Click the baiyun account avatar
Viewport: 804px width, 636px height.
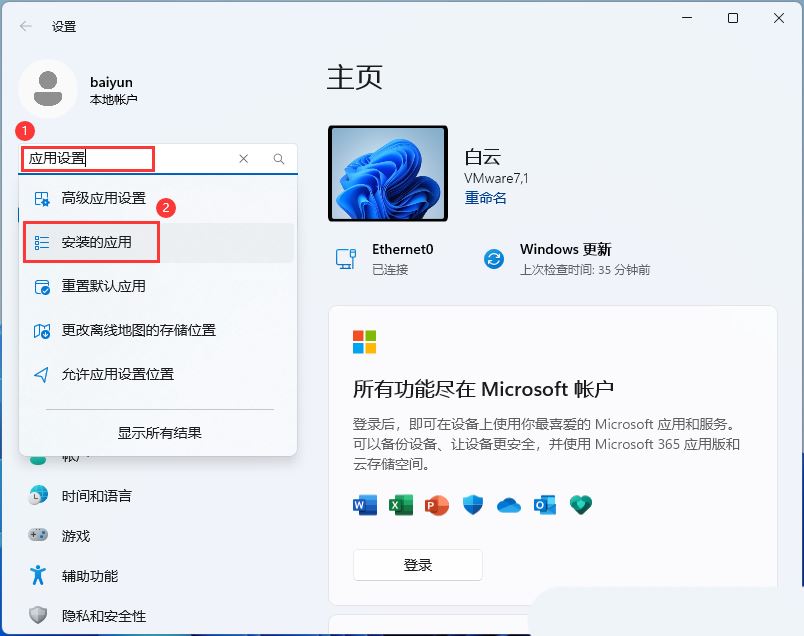pyautogui.click(x=46, y=89)
